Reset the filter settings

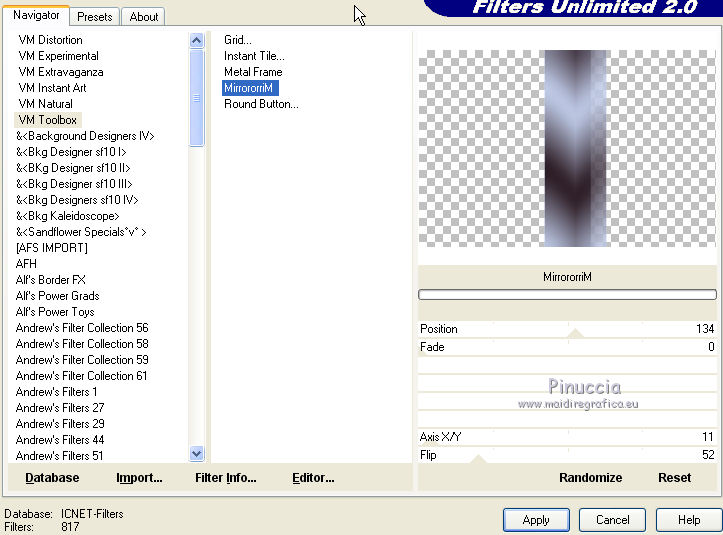tap(674, 478)
